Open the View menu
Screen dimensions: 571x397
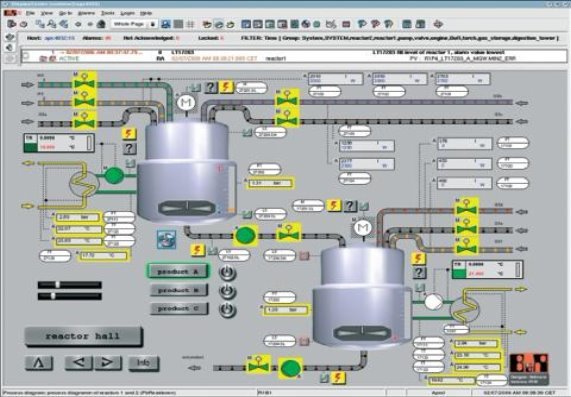47,13
